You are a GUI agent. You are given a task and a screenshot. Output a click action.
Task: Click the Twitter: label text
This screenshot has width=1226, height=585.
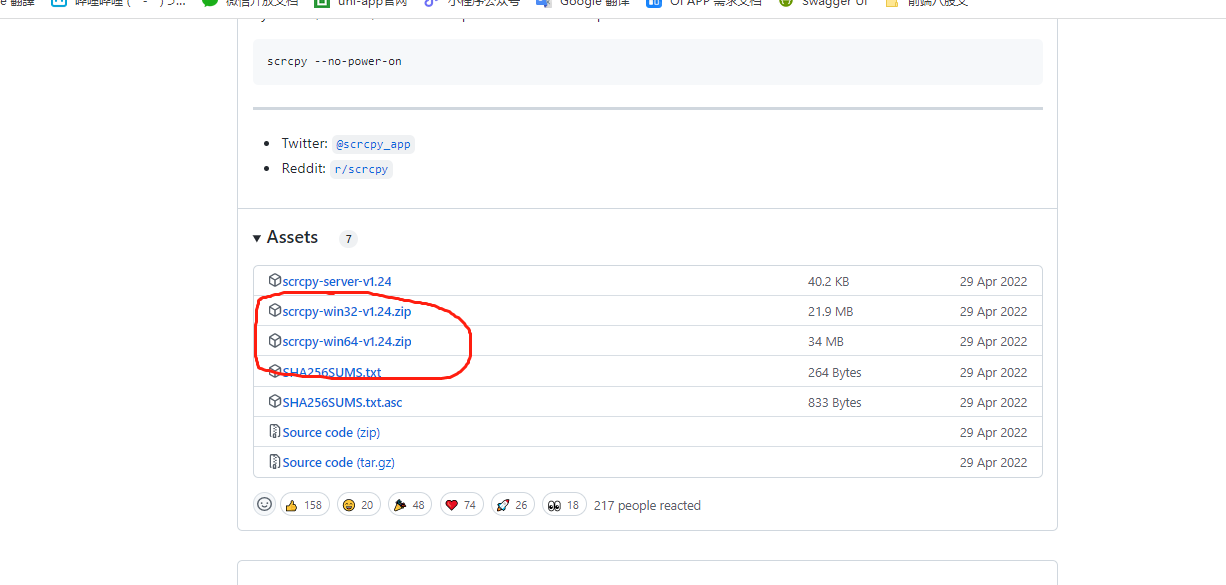coord(304,143)
